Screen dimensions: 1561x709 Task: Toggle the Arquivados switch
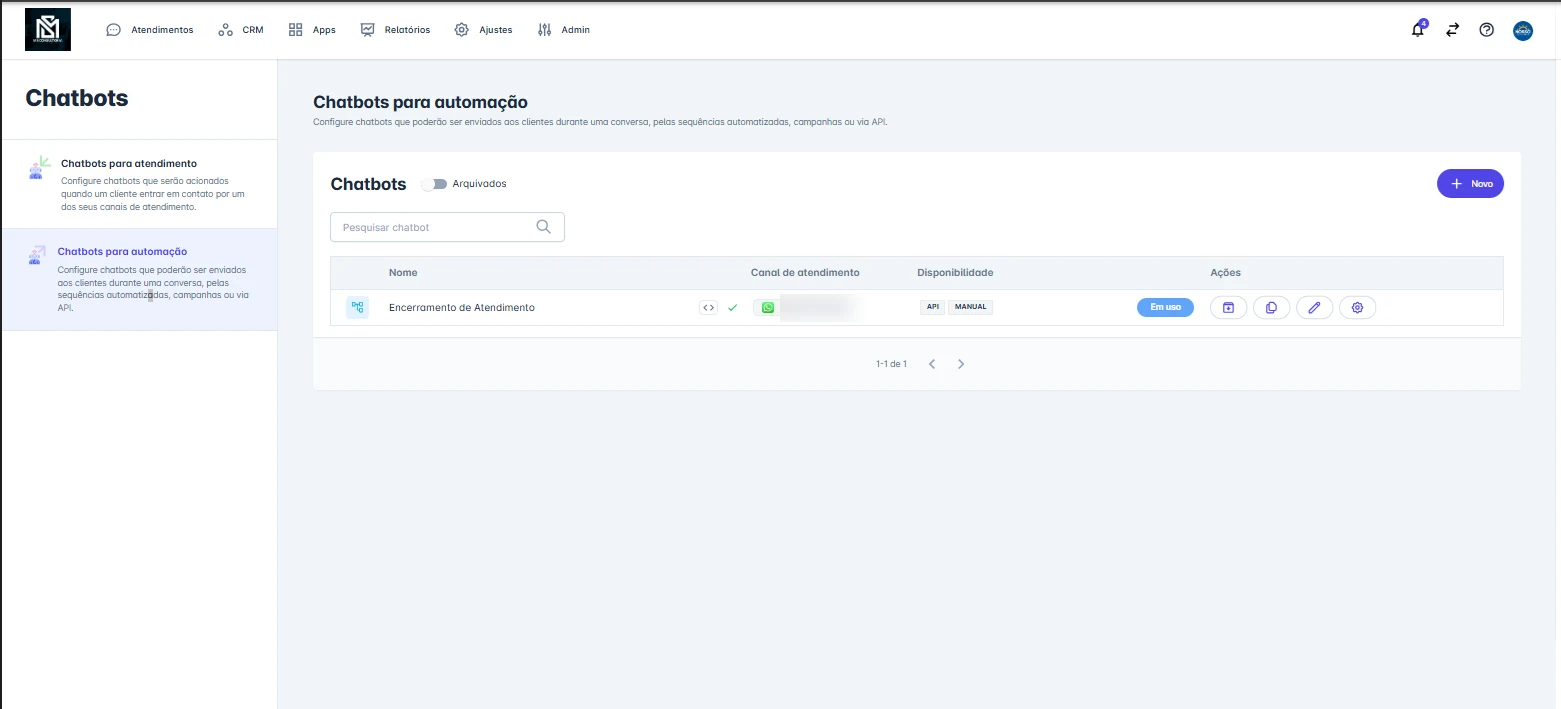[434, 184]
